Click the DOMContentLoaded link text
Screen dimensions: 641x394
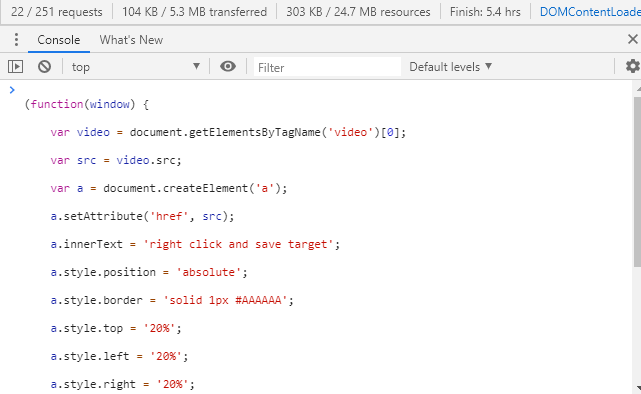coord(590,12)
